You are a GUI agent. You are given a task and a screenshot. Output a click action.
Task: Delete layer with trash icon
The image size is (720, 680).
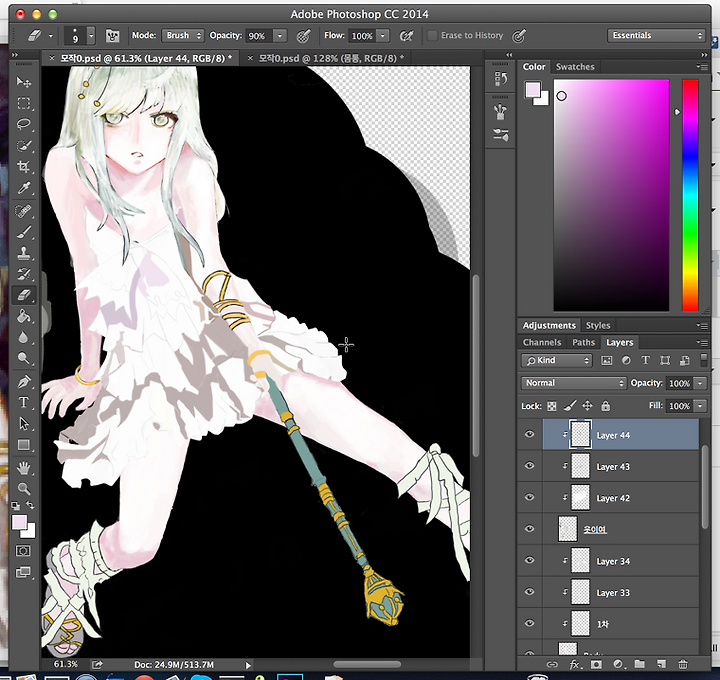tap(683, 664)
